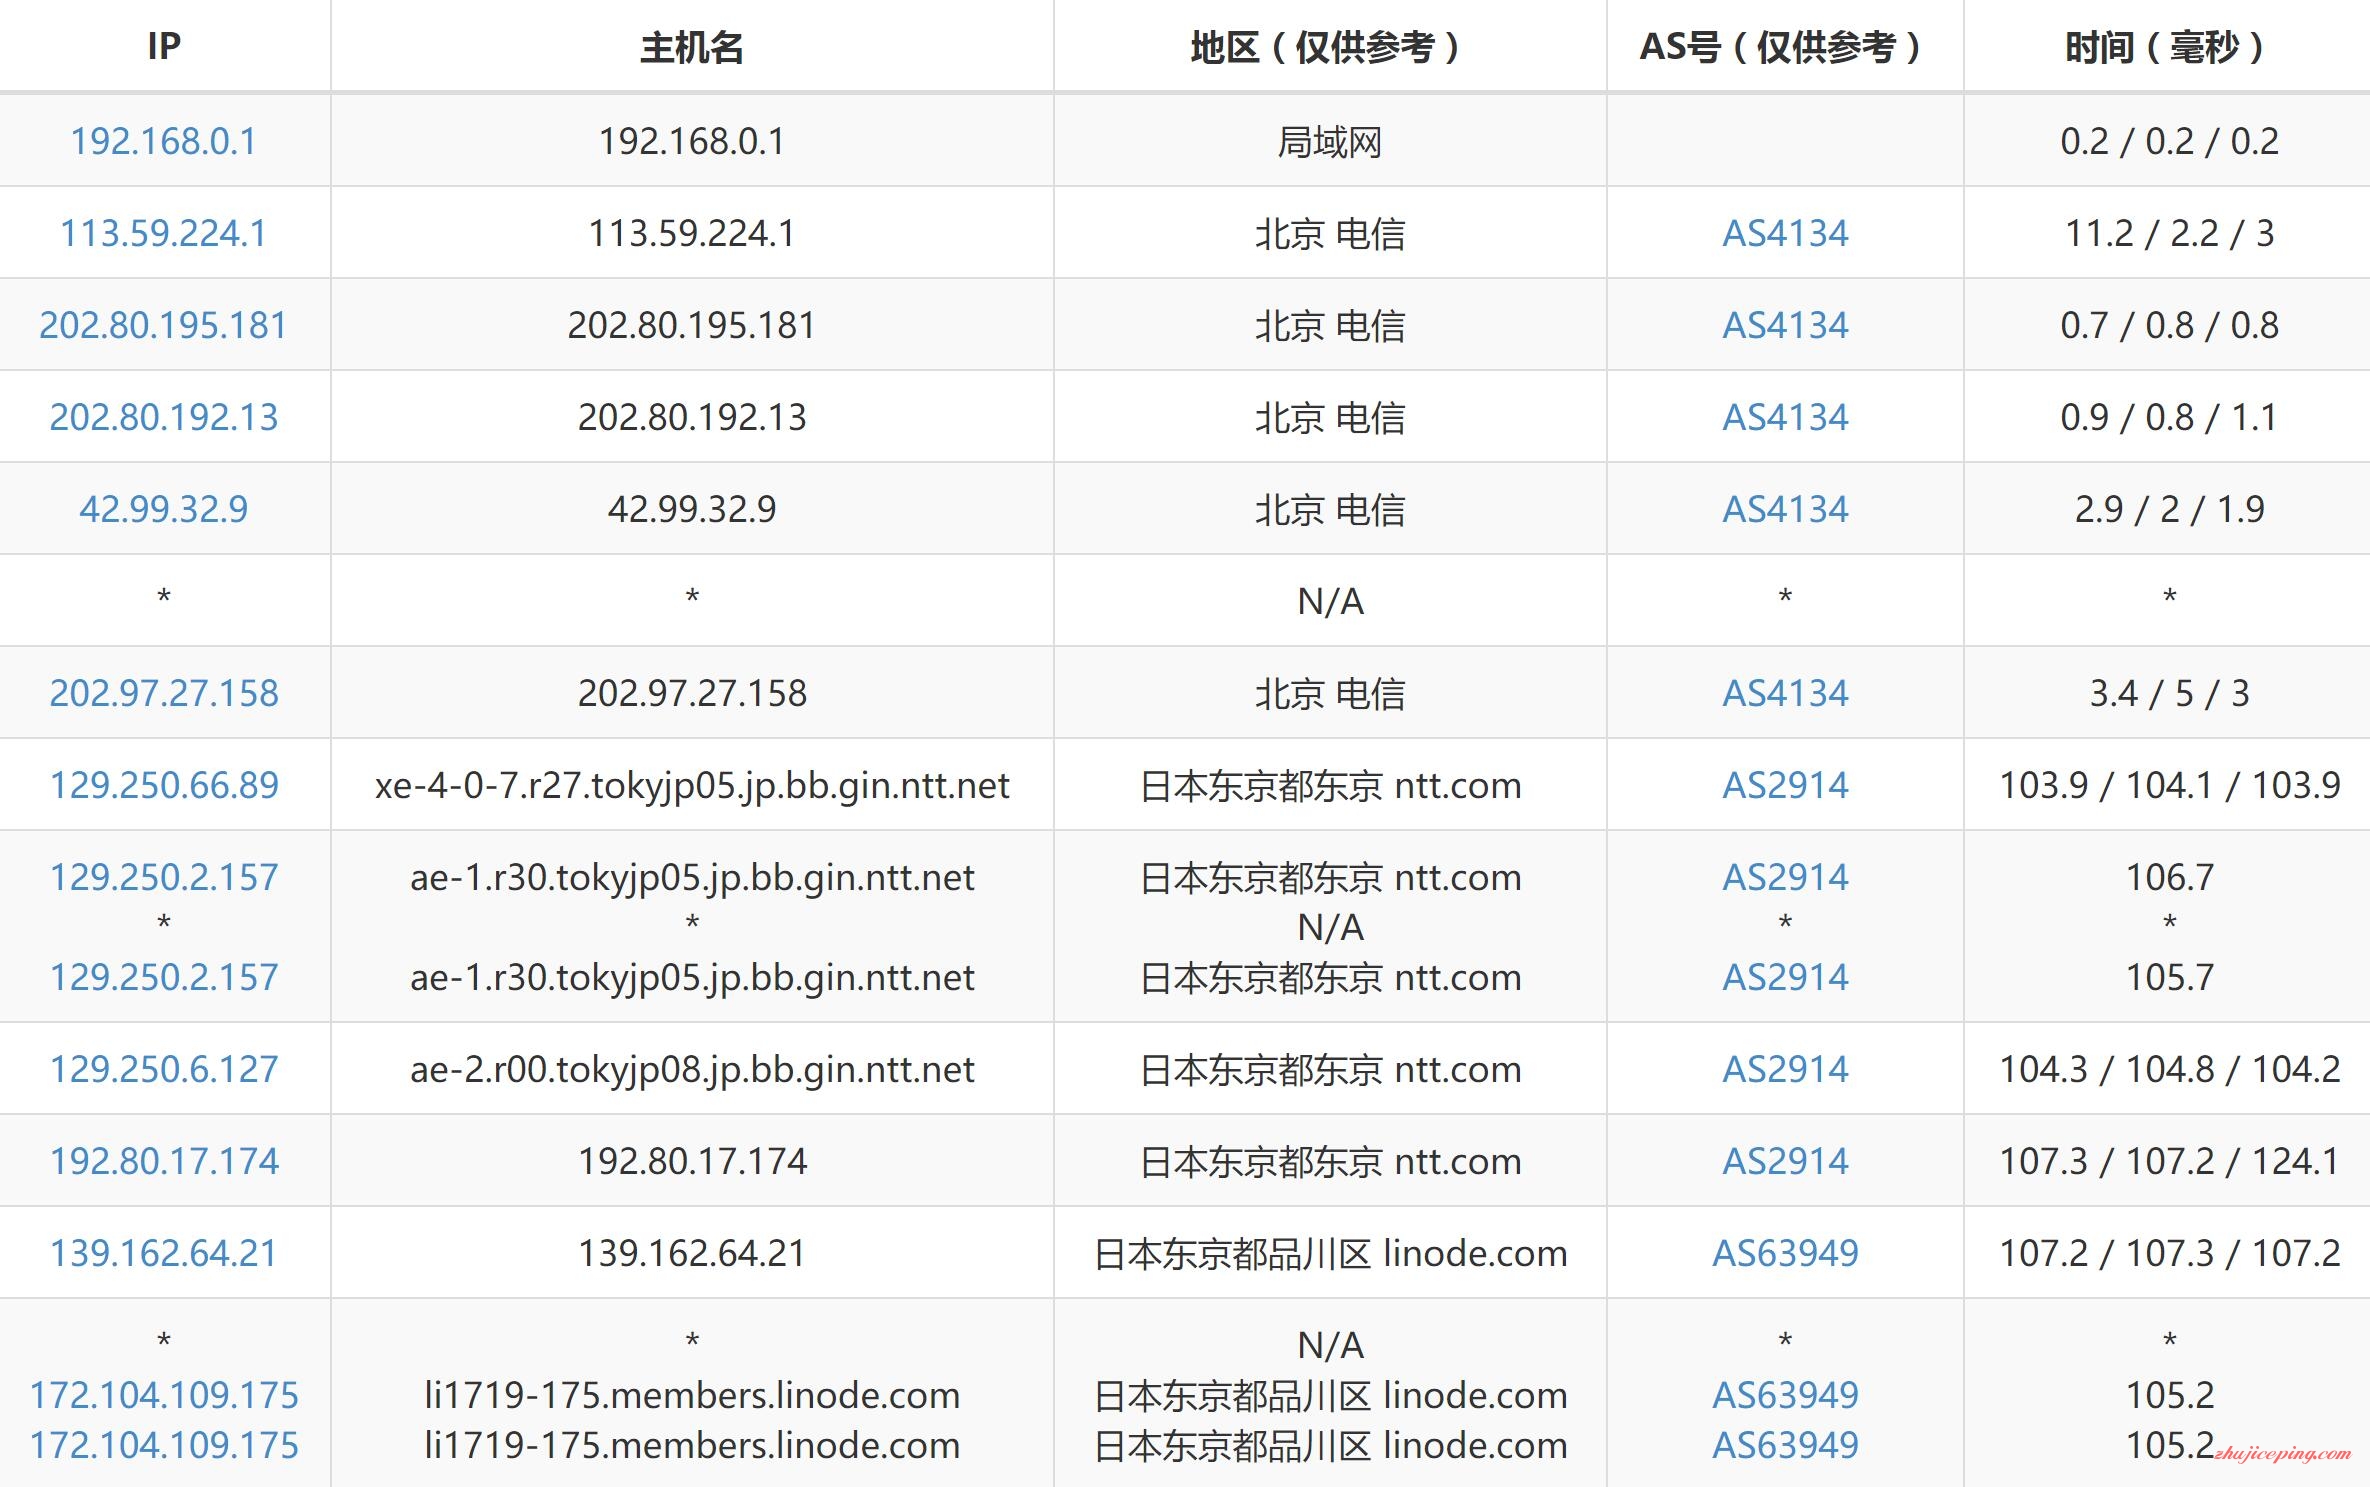Image resolution: width=2370 pixels, height=1487 pixels.
Task: Click AS4134 link in the 42.99.32.9 row
Action: [1785, 509]
